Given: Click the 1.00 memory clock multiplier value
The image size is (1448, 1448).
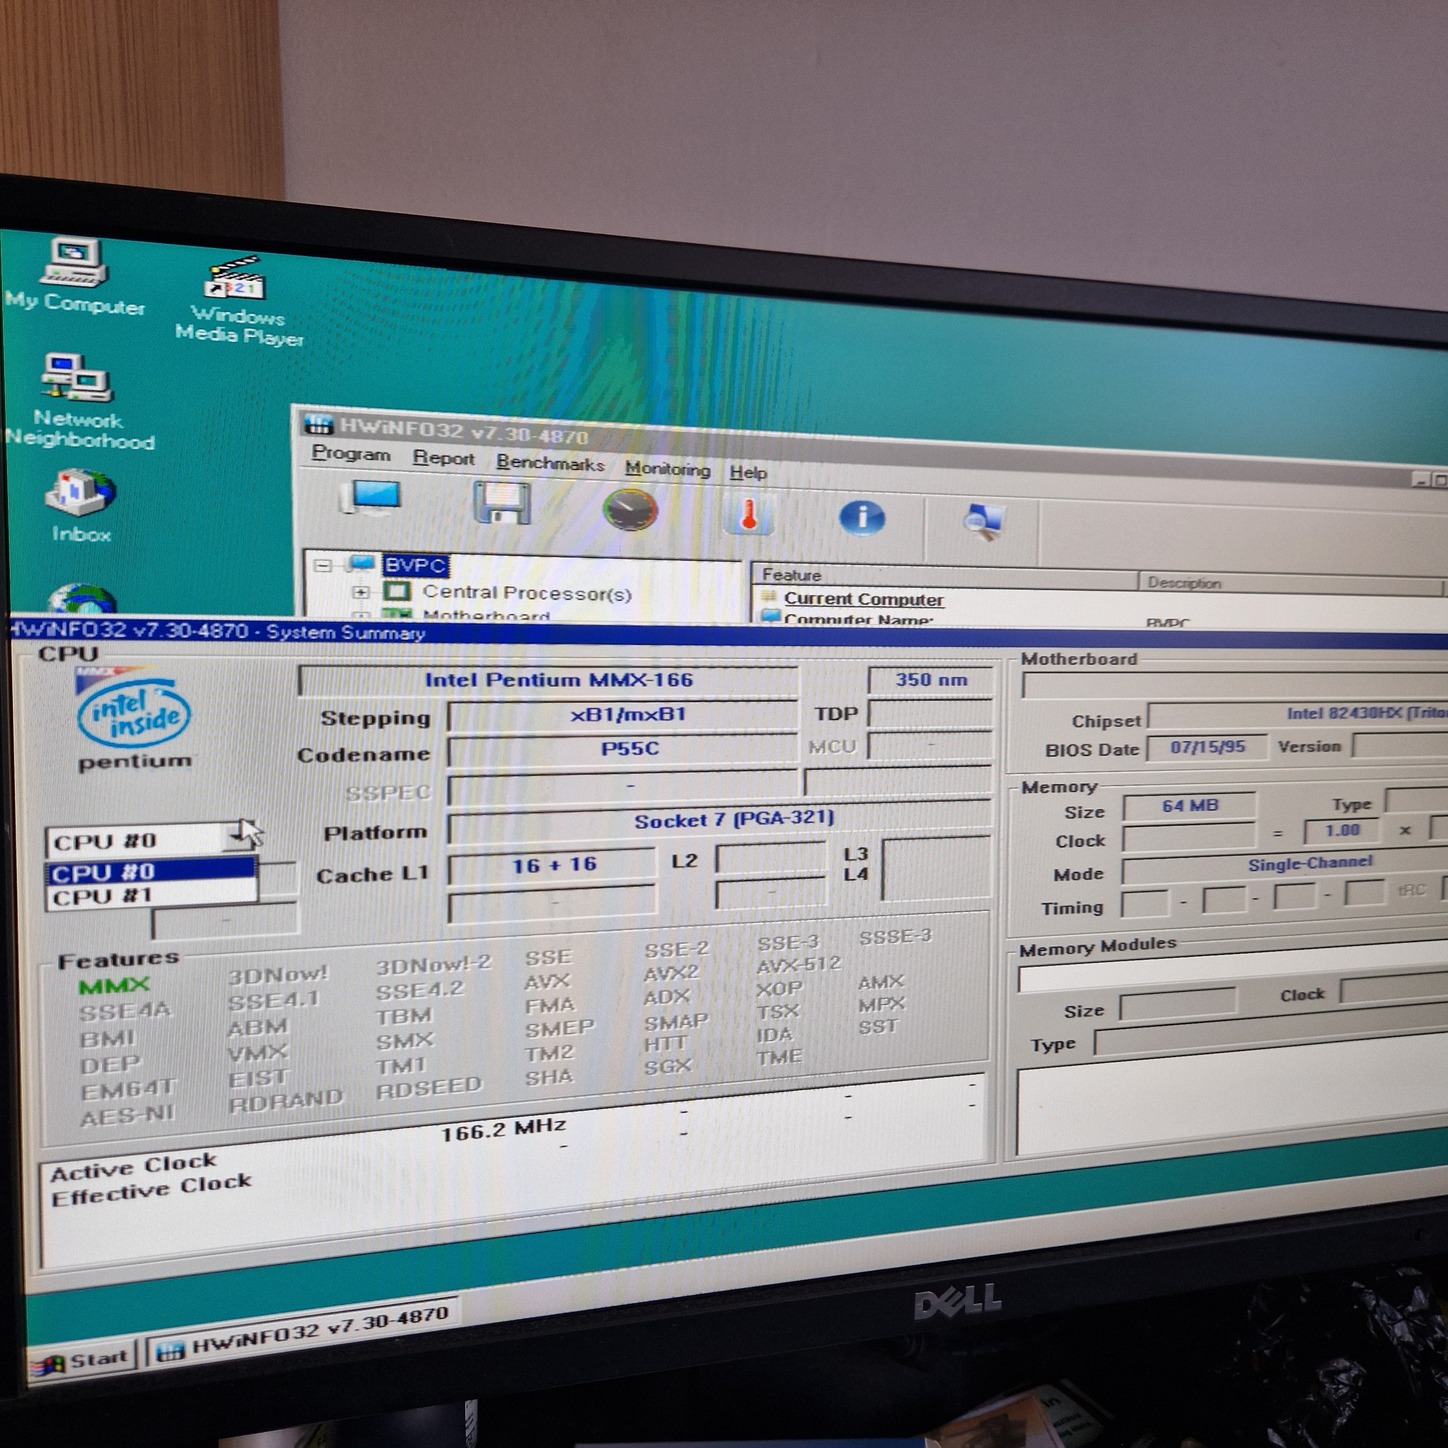Looking at the screenshot, I should click(x=1341, y=830).
